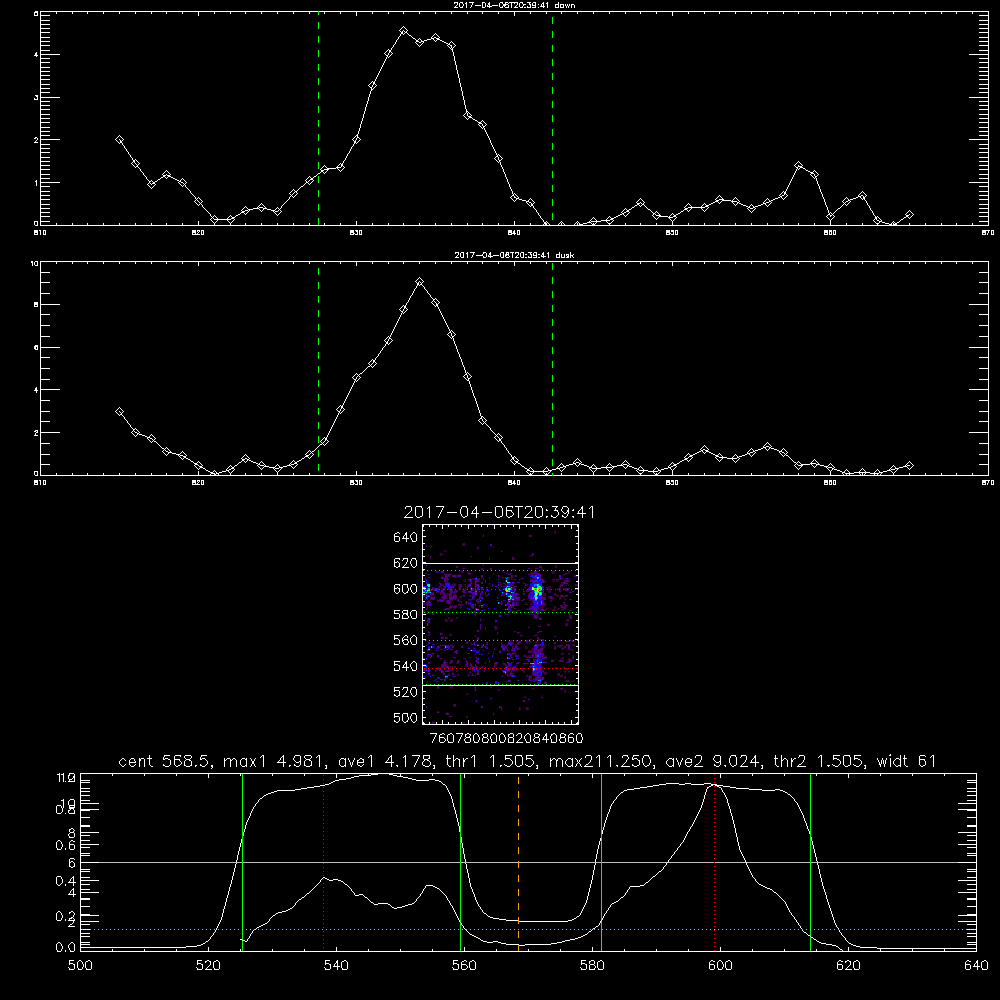Click the green boundary line near 560 in bottom plot
The height and width of the screenshot is (1000, 1000).
pyautogui.click(x=460, y=862)
